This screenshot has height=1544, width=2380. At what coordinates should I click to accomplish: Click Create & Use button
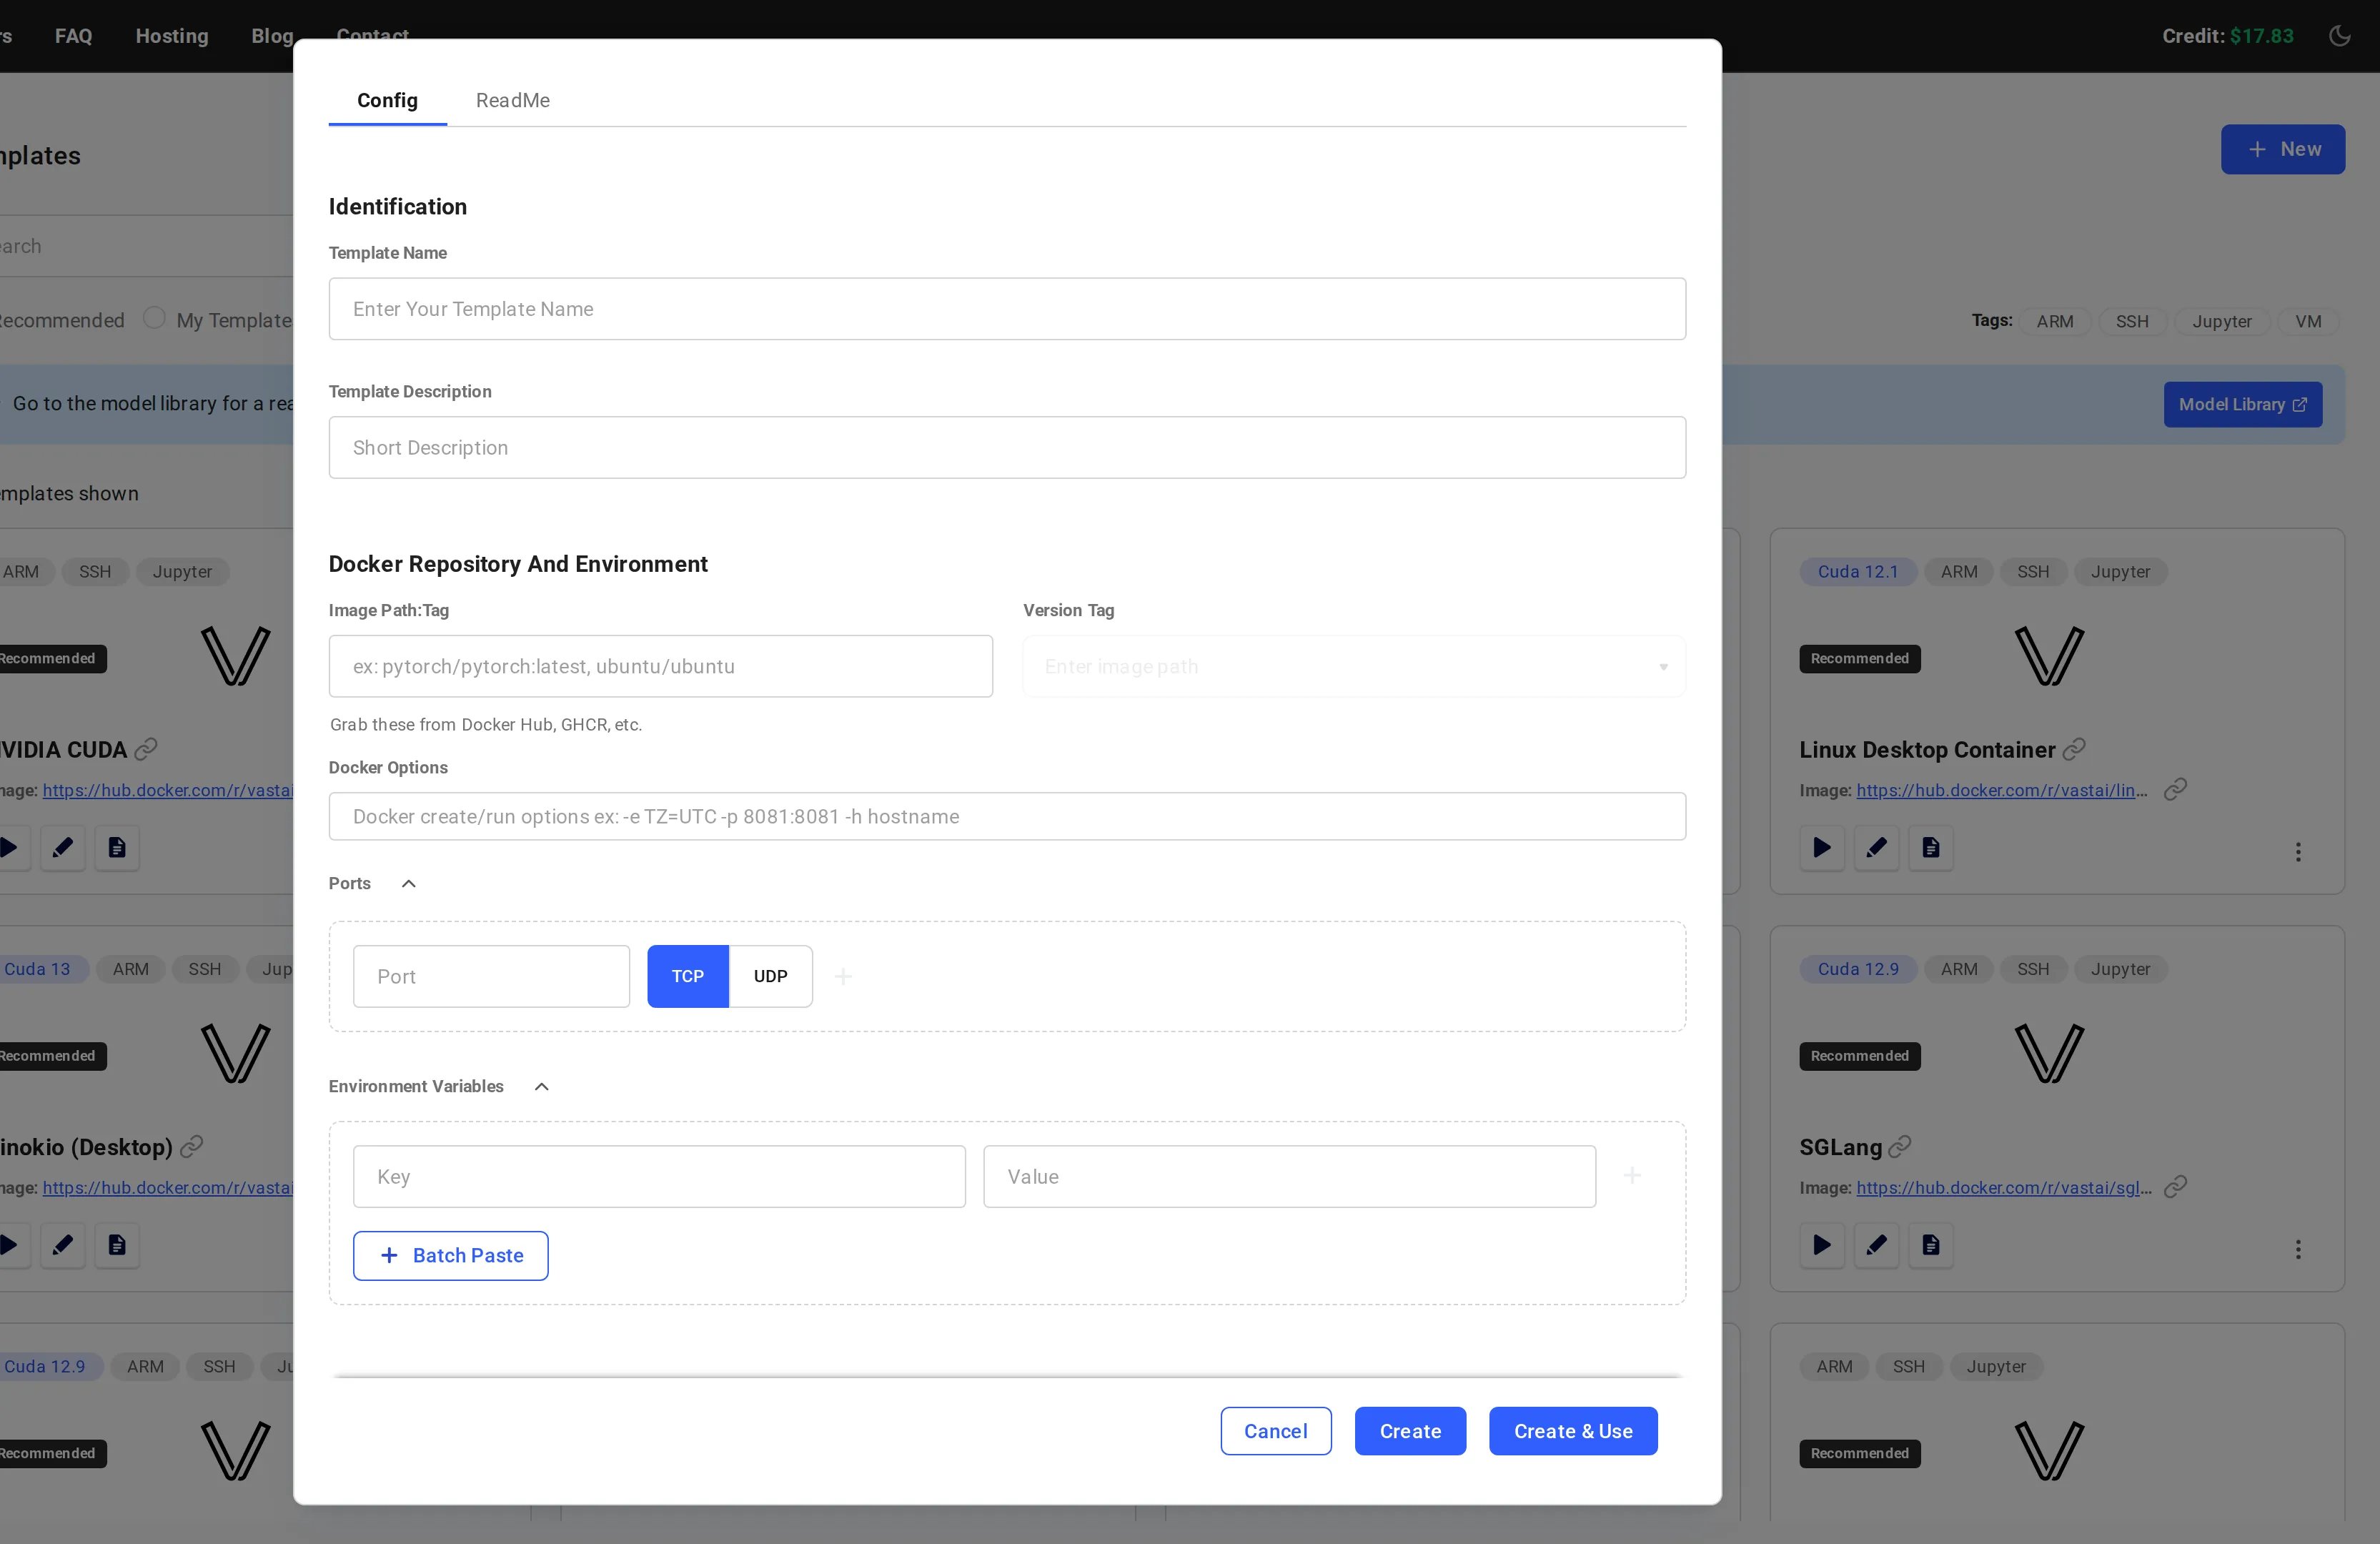coord(1573,1431)
